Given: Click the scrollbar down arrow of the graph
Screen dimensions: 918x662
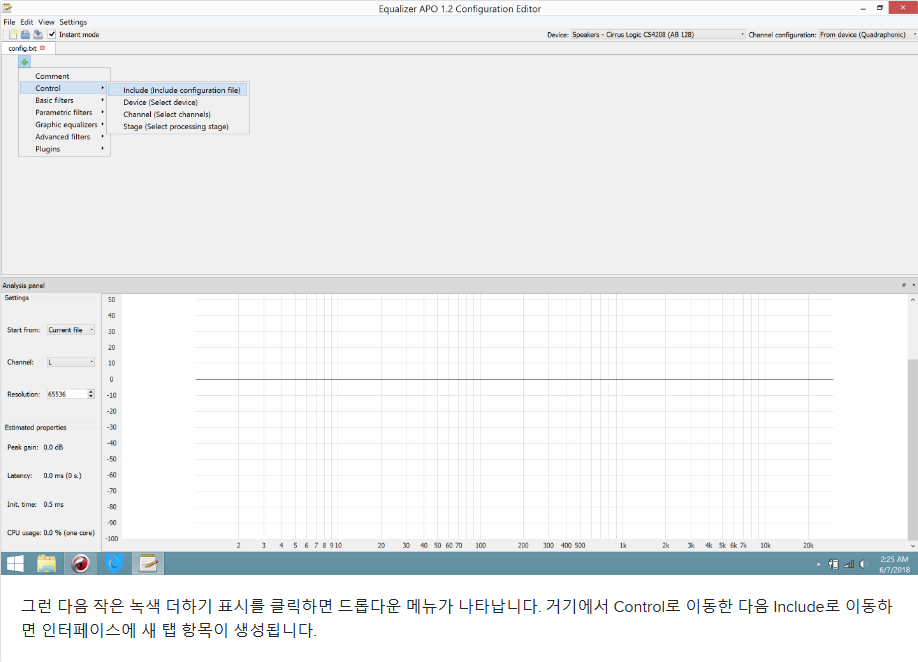Looking at the screenshot, I should (913, 546).
